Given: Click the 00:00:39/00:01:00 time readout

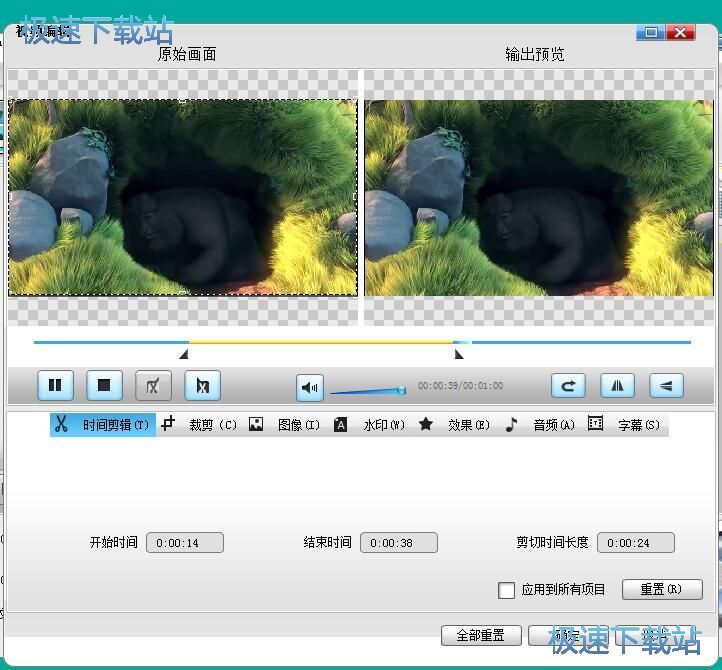Looking at the screenshot, I should [x=460, y=386].
